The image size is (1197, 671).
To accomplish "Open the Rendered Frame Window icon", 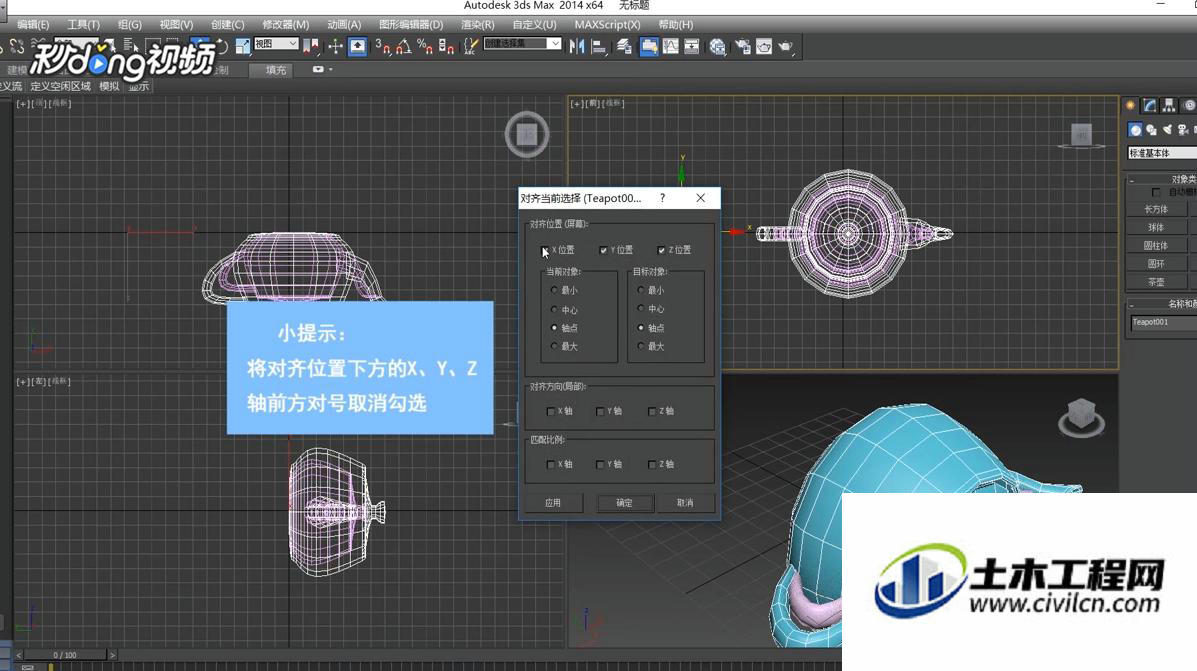I will pyautogui.click(x=764, y=47).
